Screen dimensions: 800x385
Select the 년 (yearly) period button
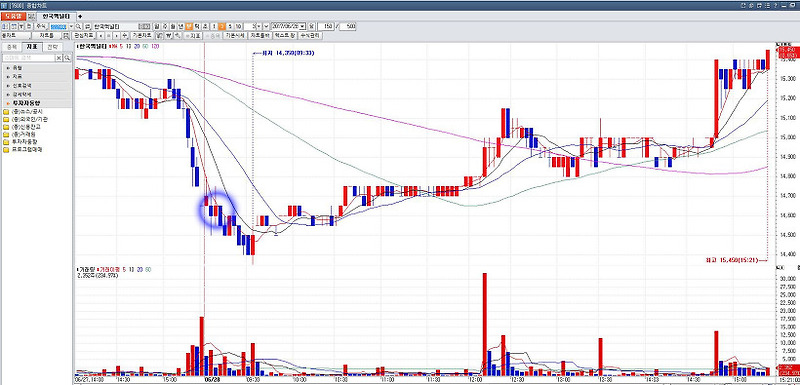181,27
